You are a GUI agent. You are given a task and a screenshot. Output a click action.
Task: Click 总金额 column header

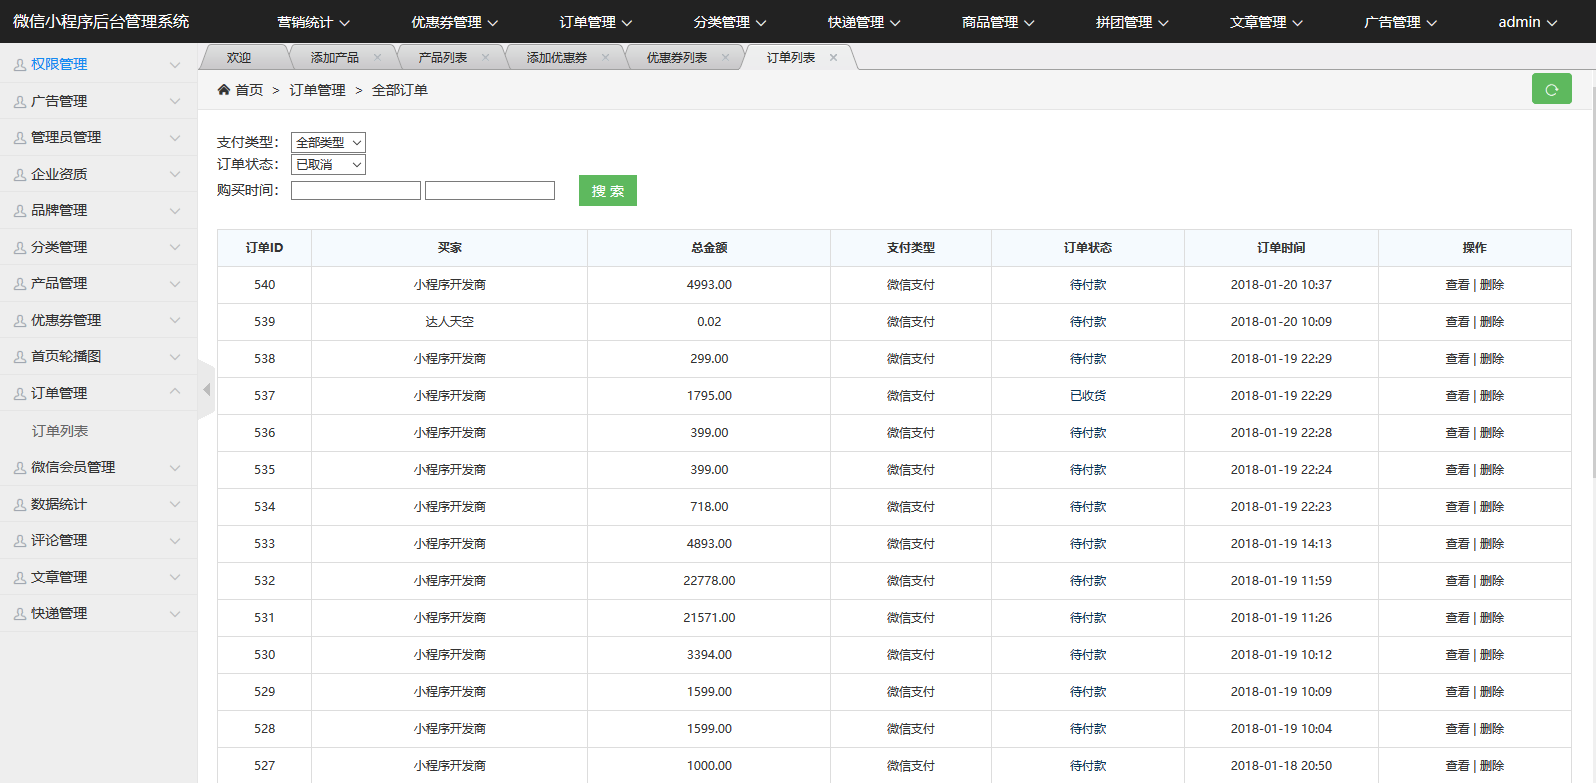coord(709,248)
